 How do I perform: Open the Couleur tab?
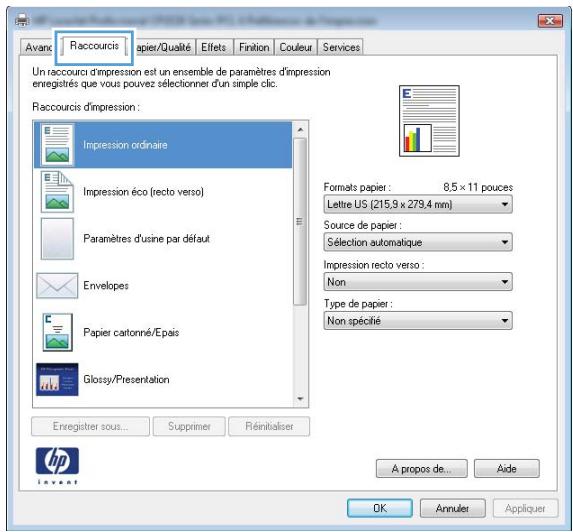pos(296,48)
